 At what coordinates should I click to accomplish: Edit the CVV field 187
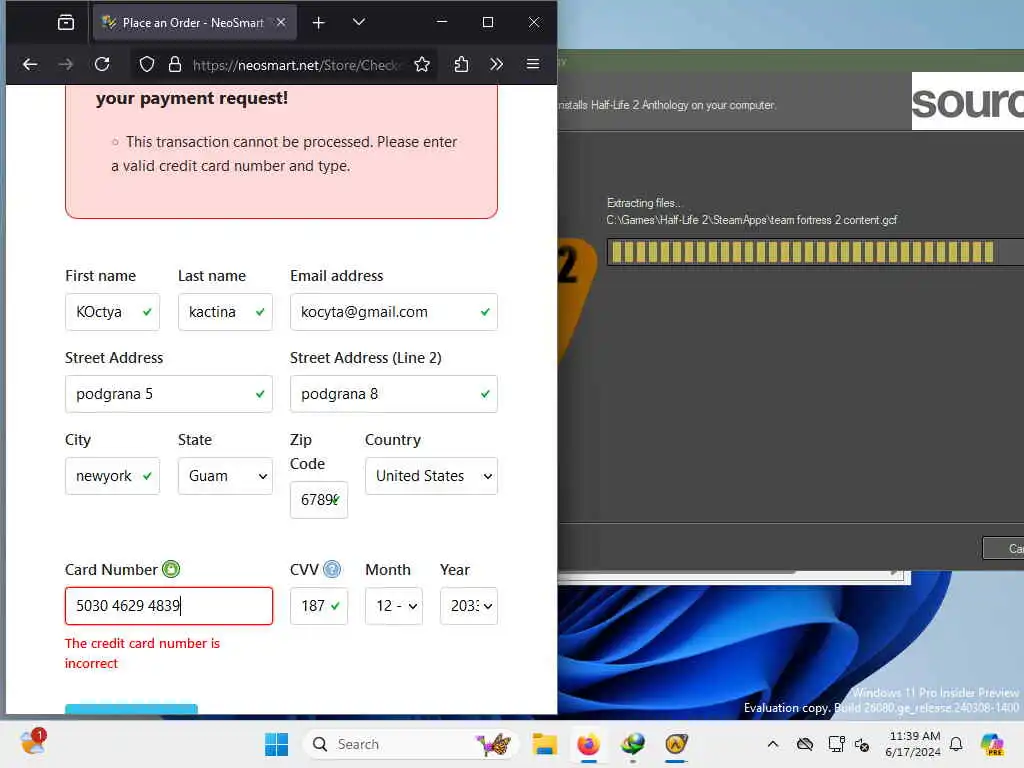tap(319, 606)
